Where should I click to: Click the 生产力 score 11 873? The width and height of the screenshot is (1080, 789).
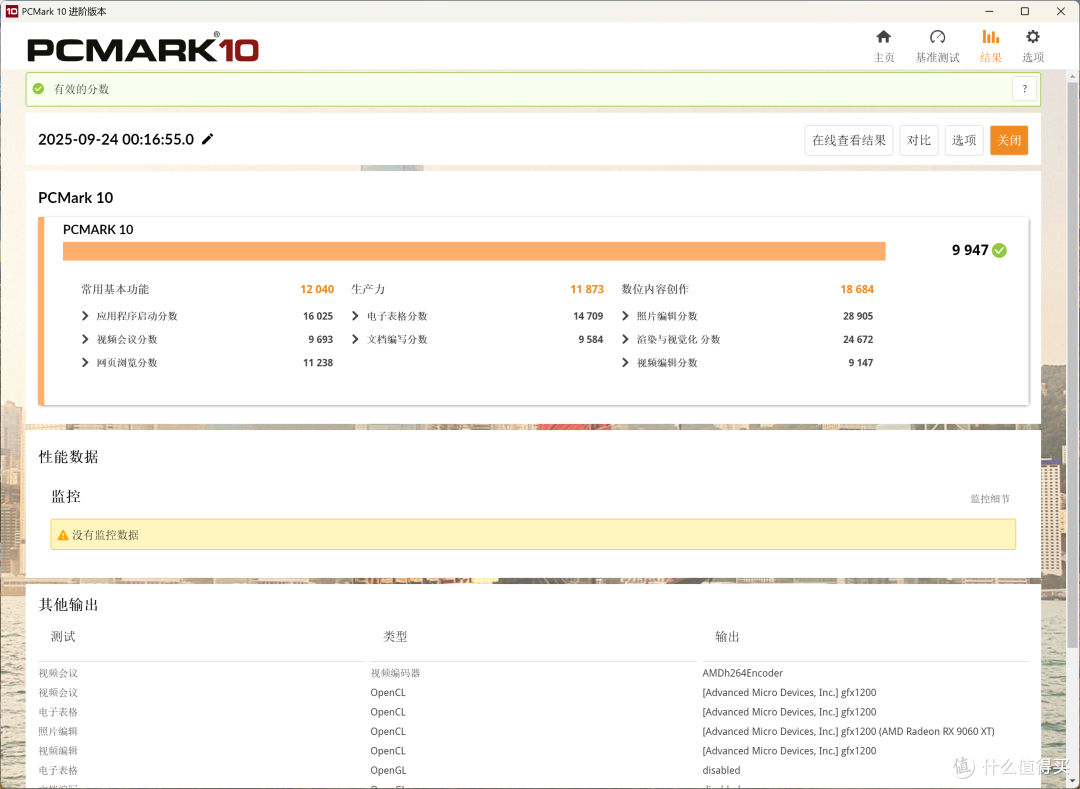click(587, 289)
